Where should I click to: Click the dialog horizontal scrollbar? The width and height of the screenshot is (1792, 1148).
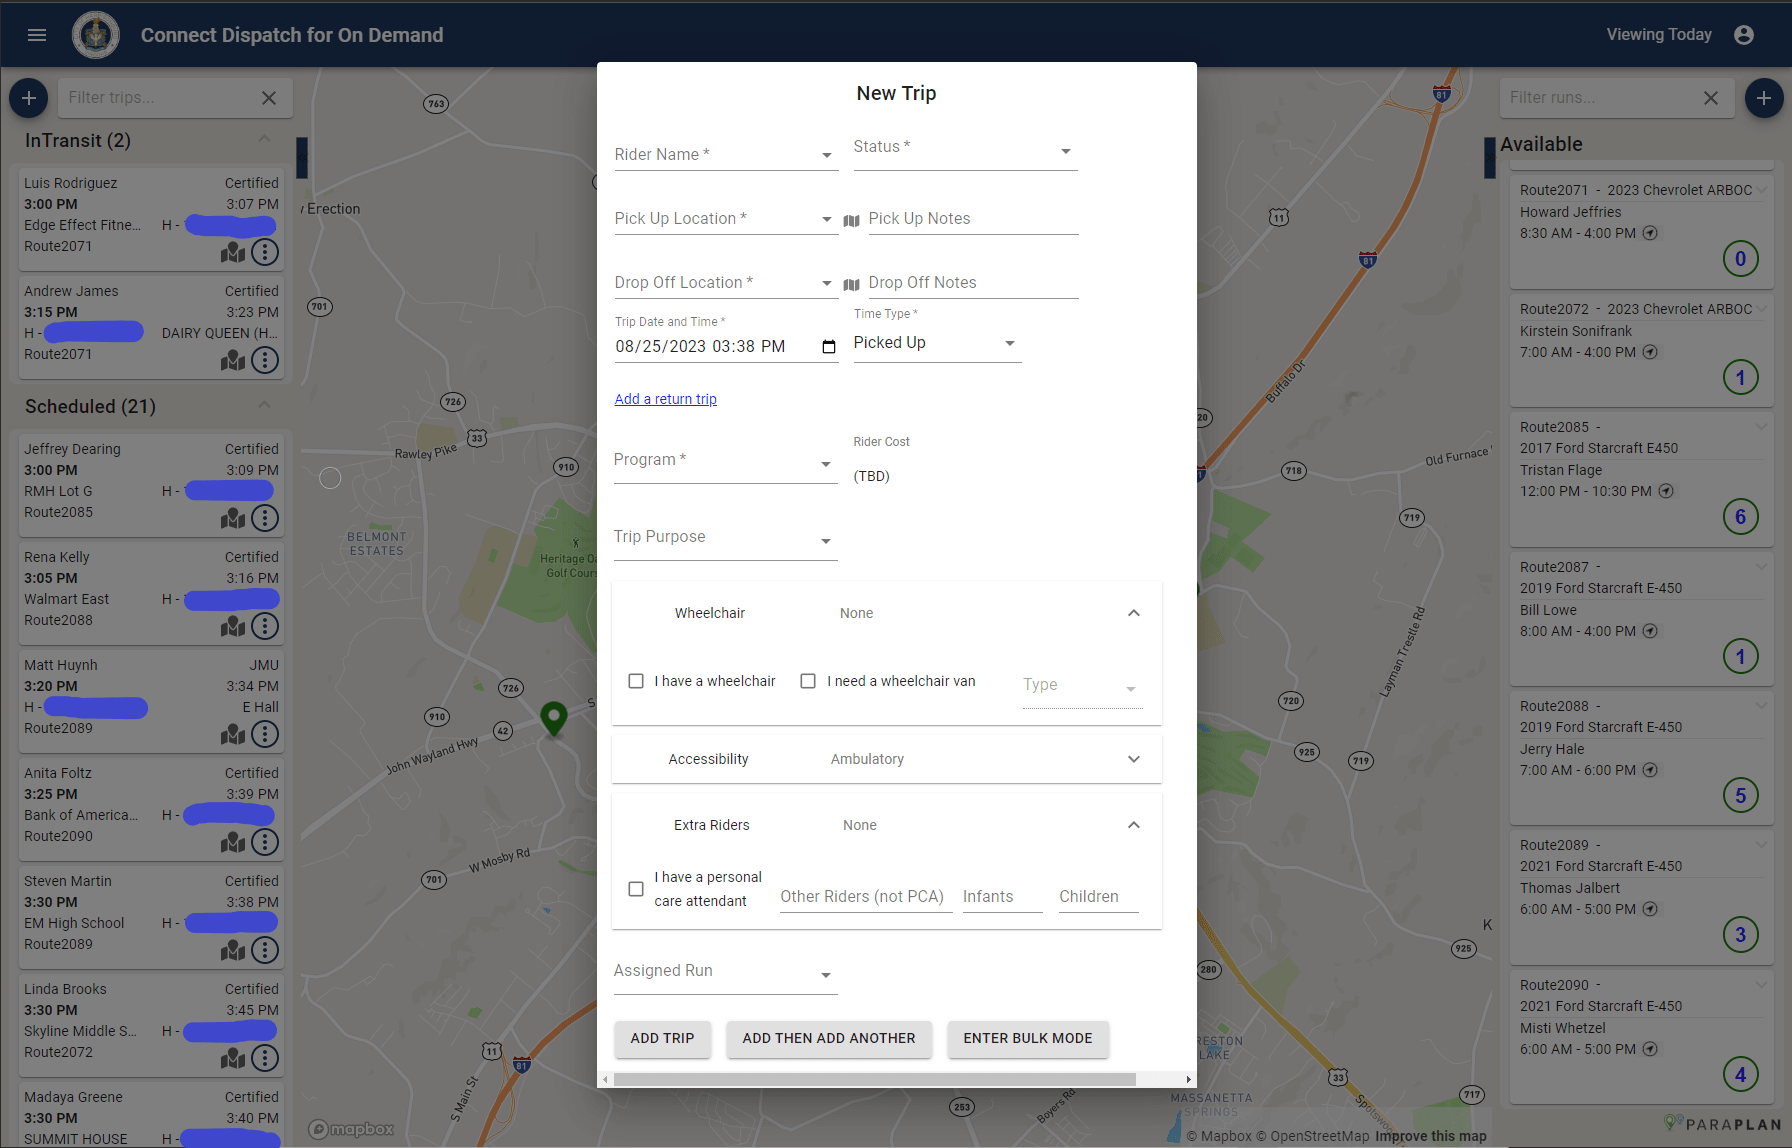(x=875, y=1080)
